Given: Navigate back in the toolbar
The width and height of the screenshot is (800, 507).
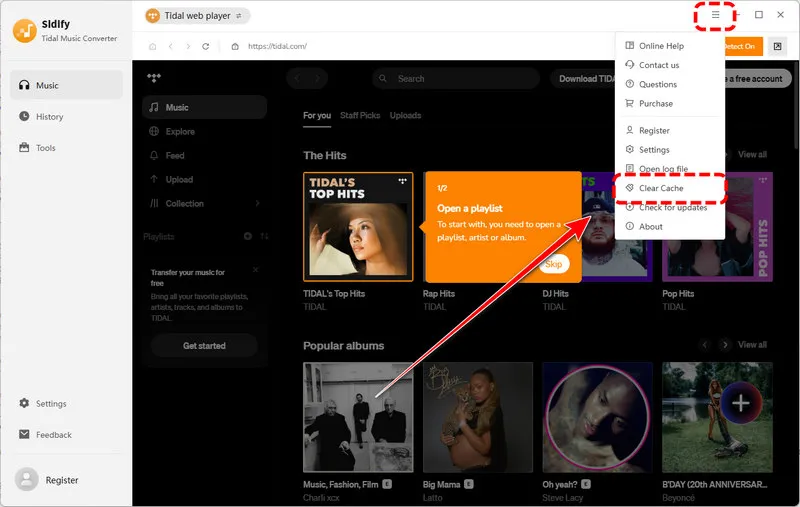Looking at the screenshot, I should [x=170, y=46].
